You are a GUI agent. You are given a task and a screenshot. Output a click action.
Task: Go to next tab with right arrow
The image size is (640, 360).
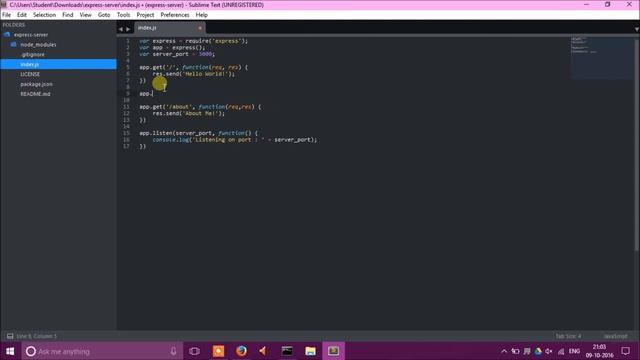128,29
